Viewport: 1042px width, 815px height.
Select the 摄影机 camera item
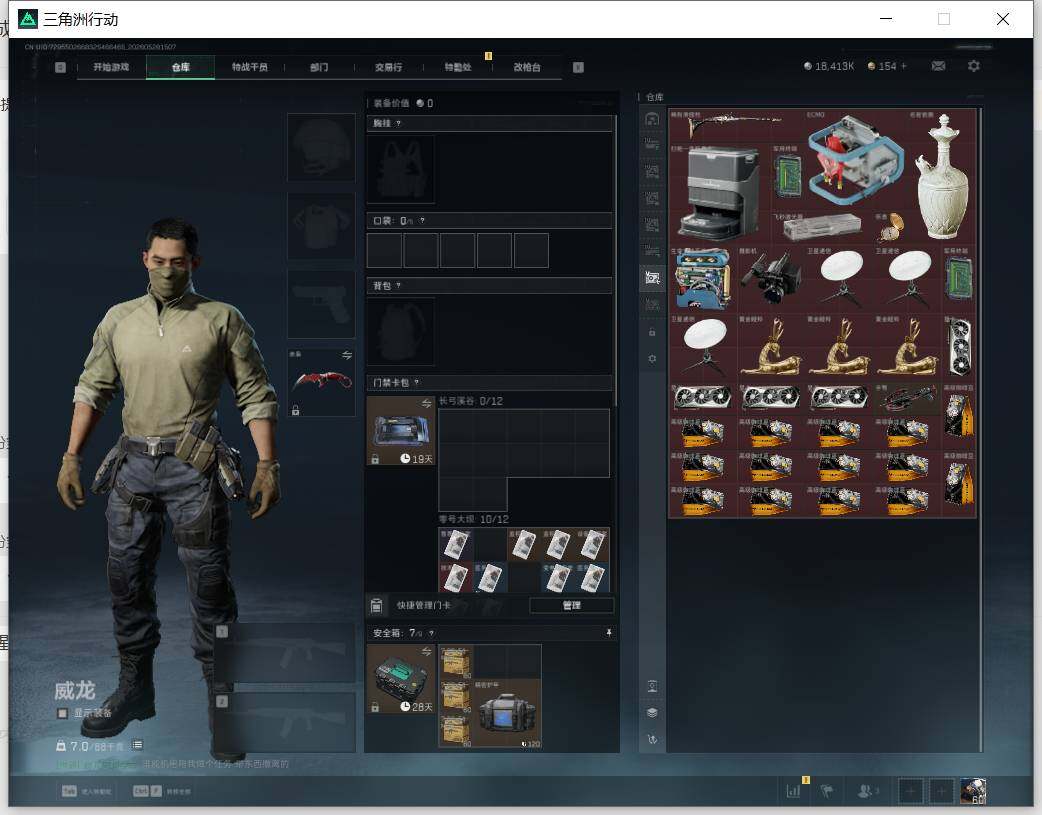[771, 278]
